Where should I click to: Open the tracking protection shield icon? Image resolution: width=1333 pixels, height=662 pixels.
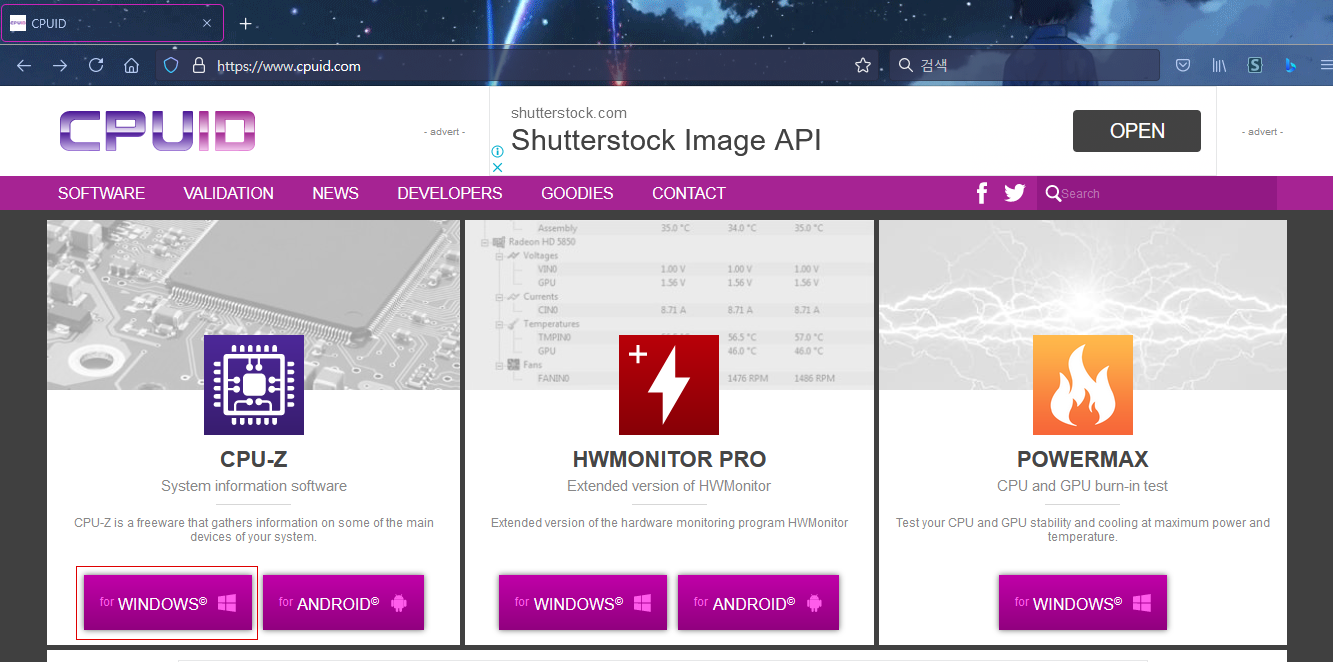coord(171,66)
